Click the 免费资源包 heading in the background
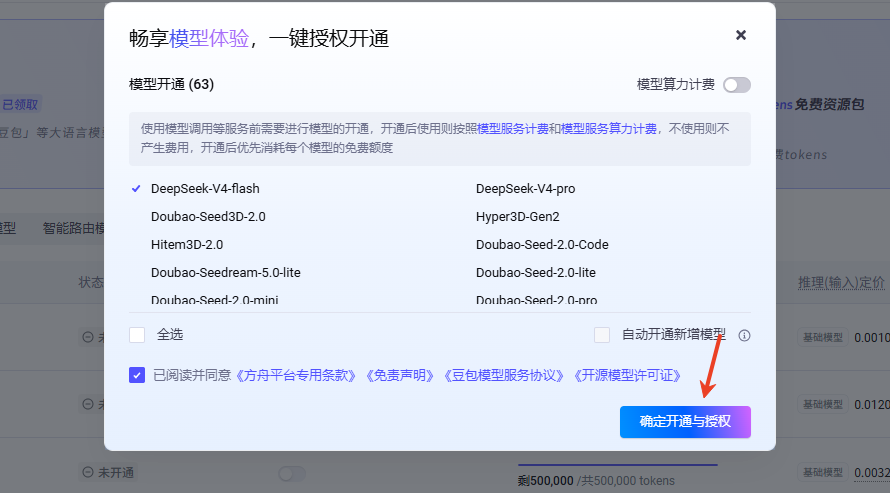The width and height of the screenshot is (890, 493). point(829,104)
